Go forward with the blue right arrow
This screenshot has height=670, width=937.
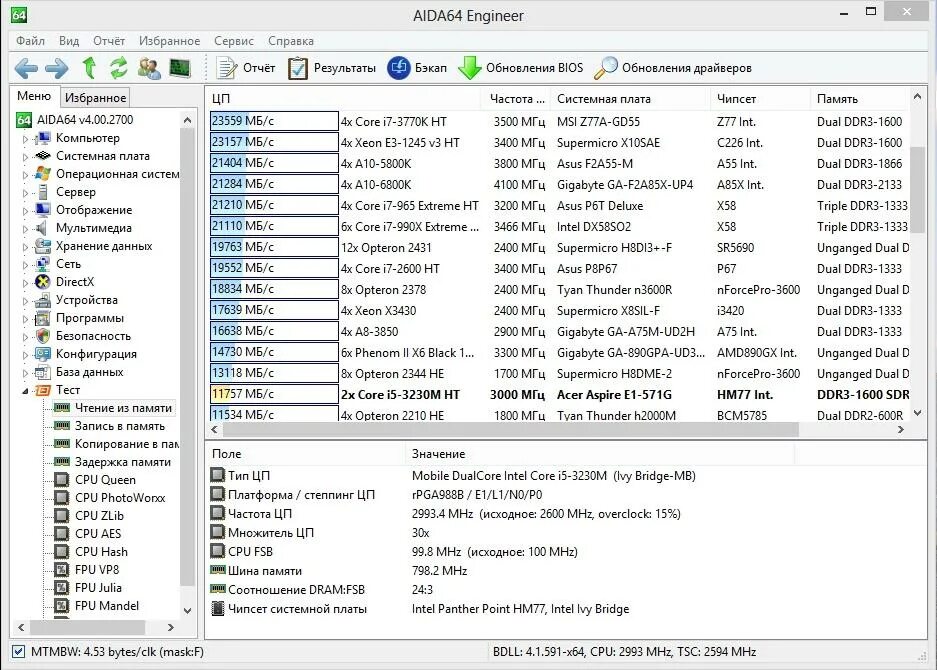pos(57,68)
